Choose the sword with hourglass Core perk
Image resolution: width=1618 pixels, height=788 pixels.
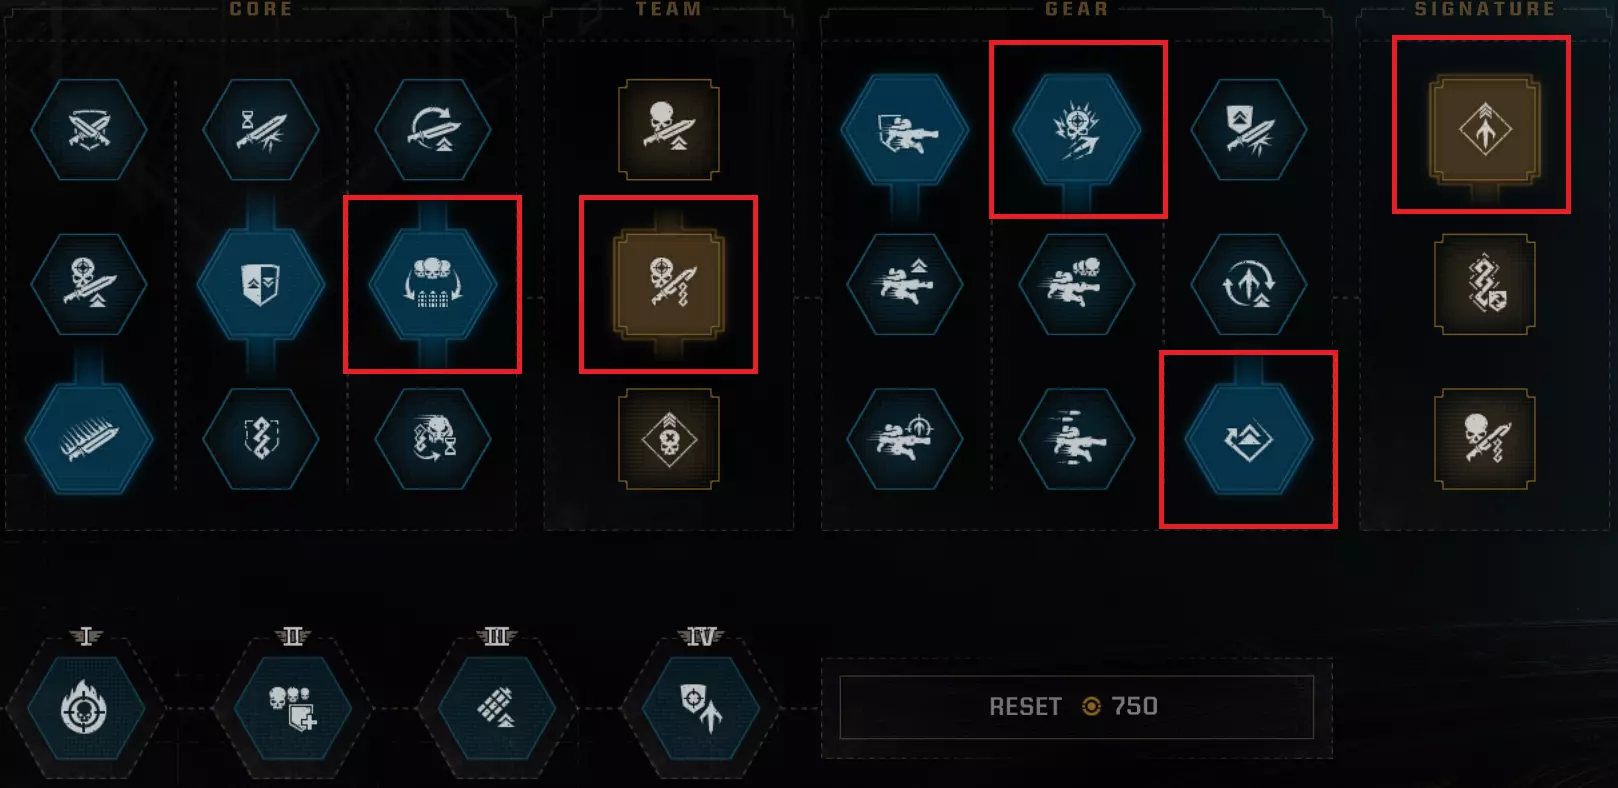point(261,130)
